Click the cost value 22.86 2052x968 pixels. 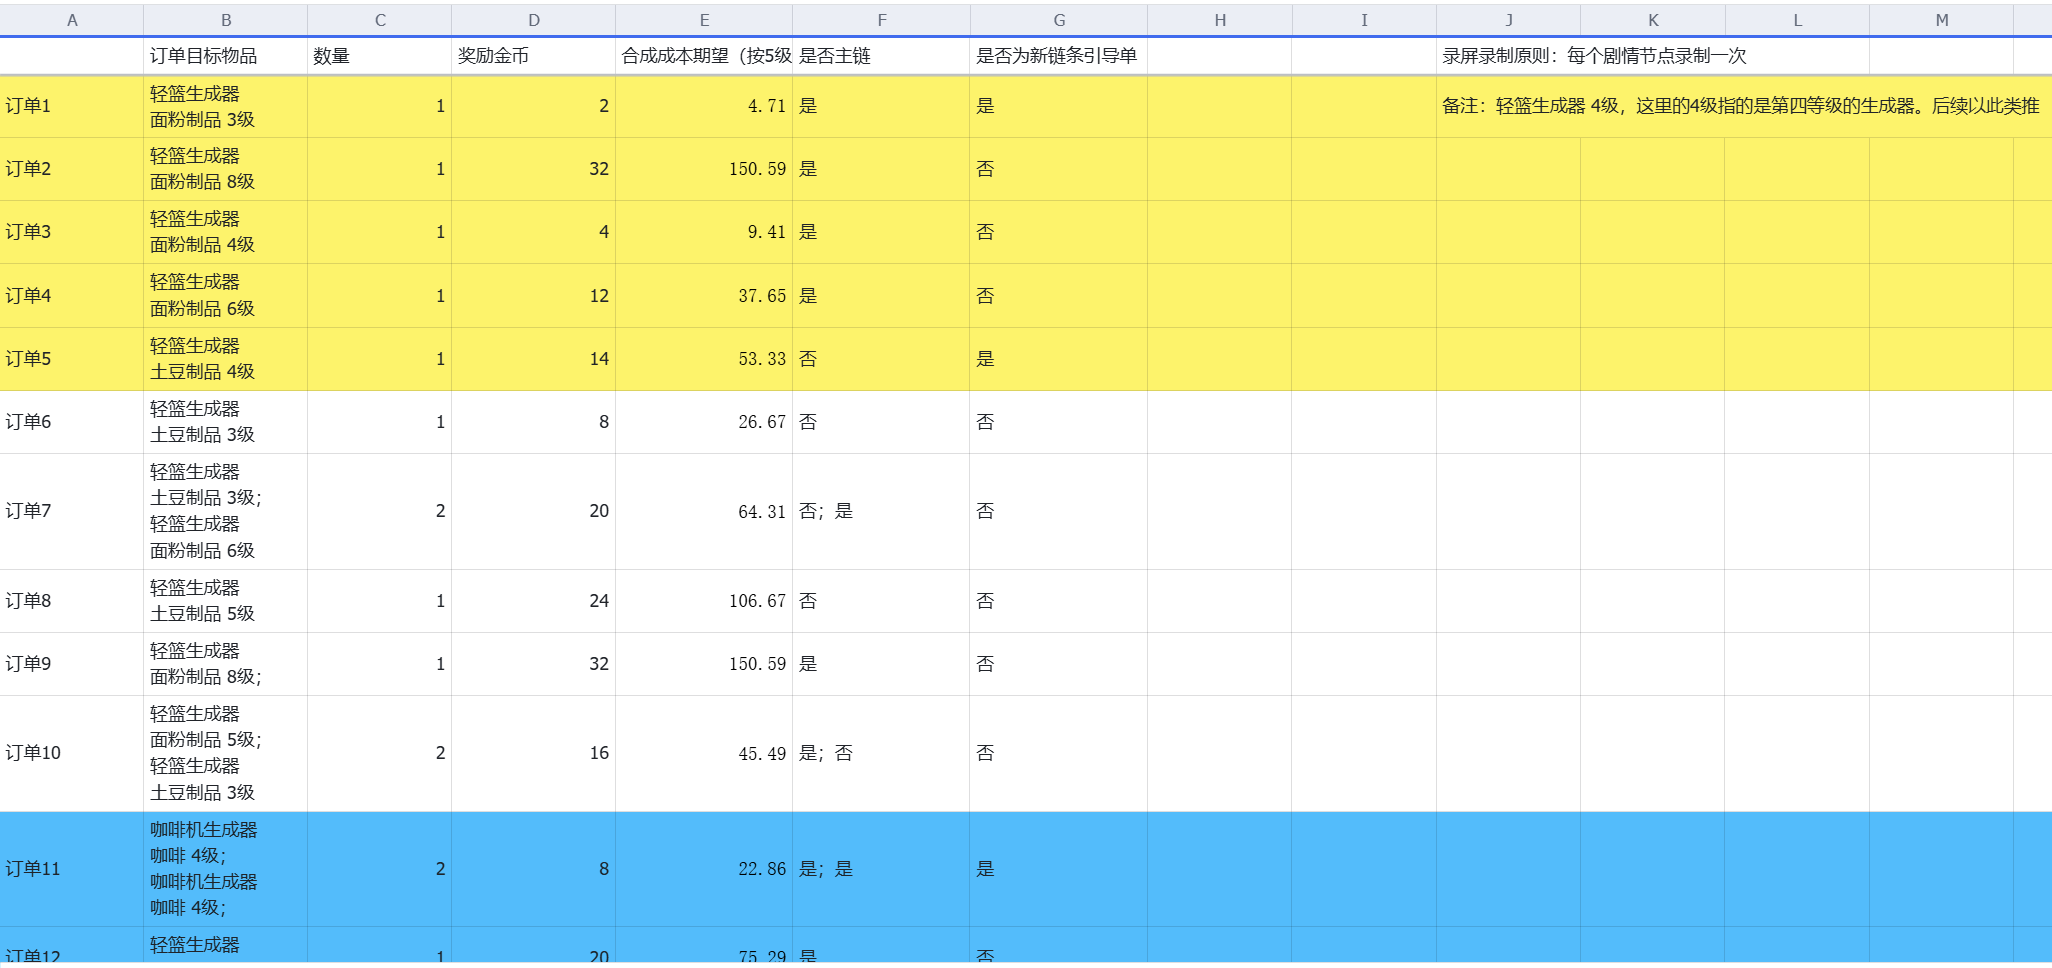coord(704,869)
